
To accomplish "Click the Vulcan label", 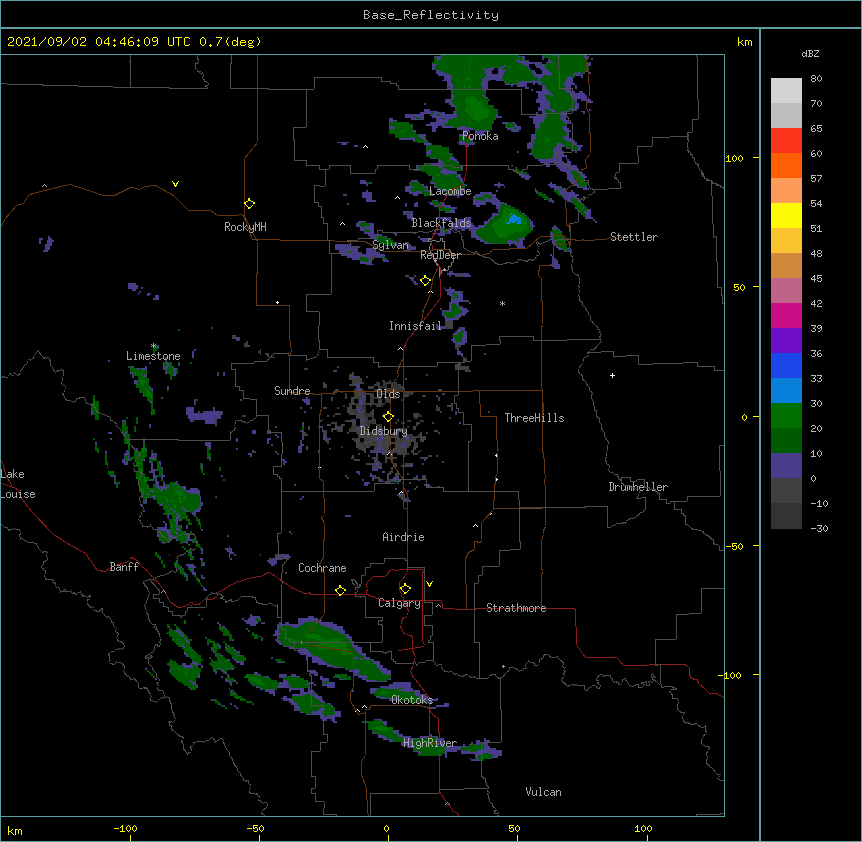I will pos(543,792).
